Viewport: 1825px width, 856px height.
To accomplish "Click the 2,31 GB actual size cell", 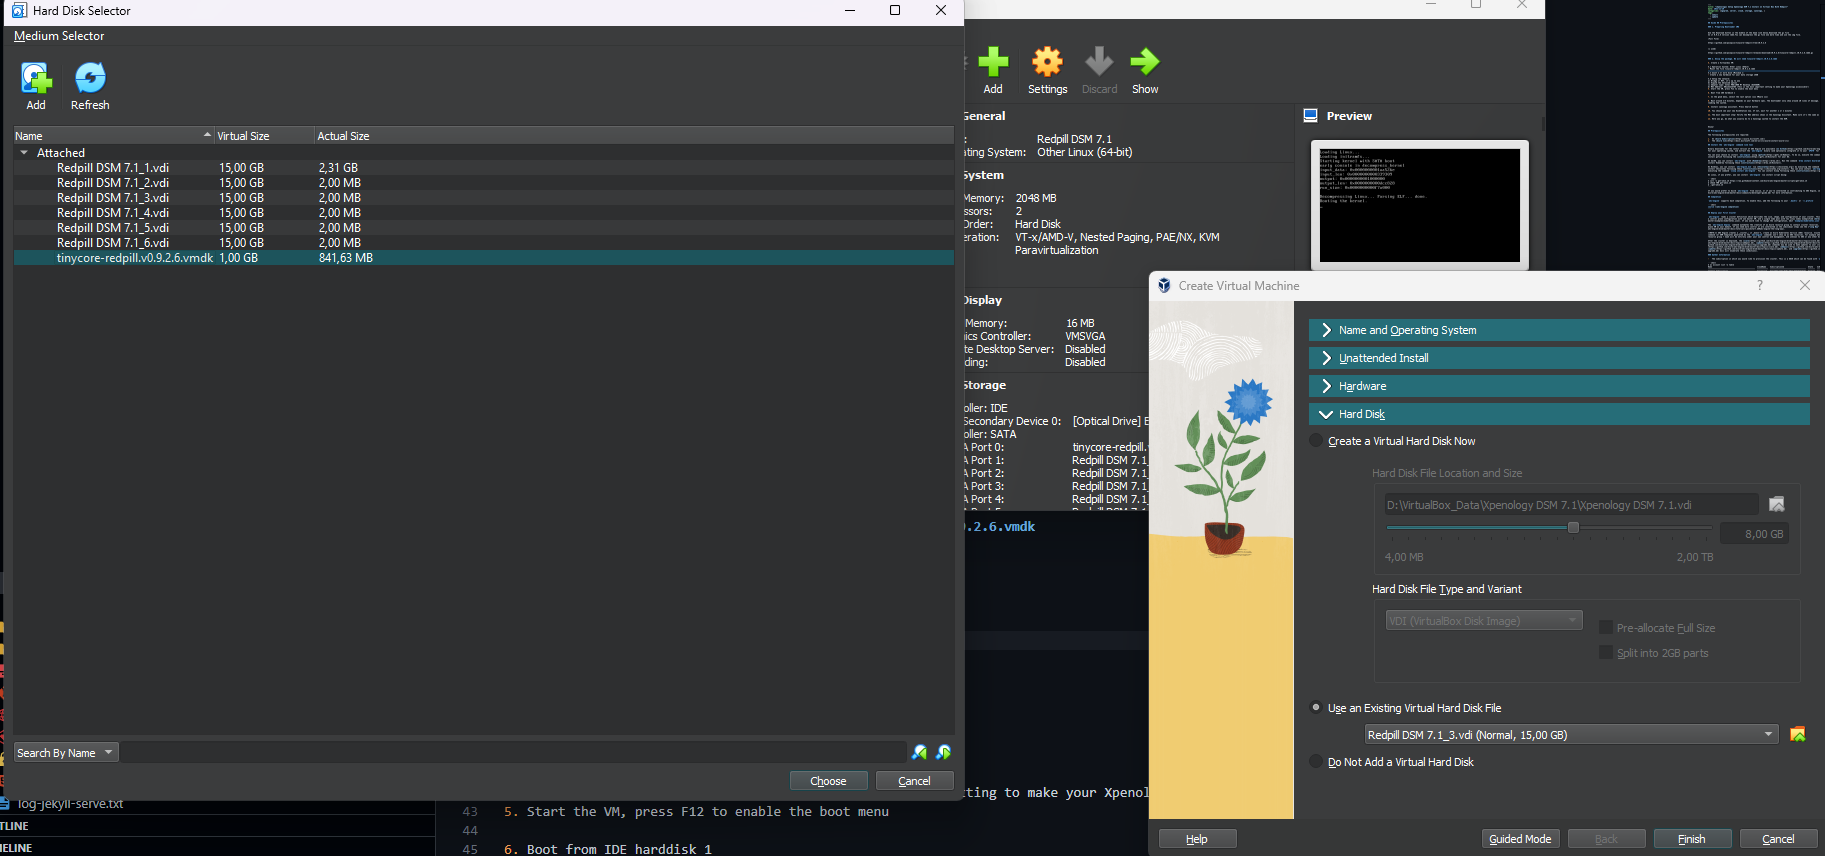I will click(x=338, y=168).
